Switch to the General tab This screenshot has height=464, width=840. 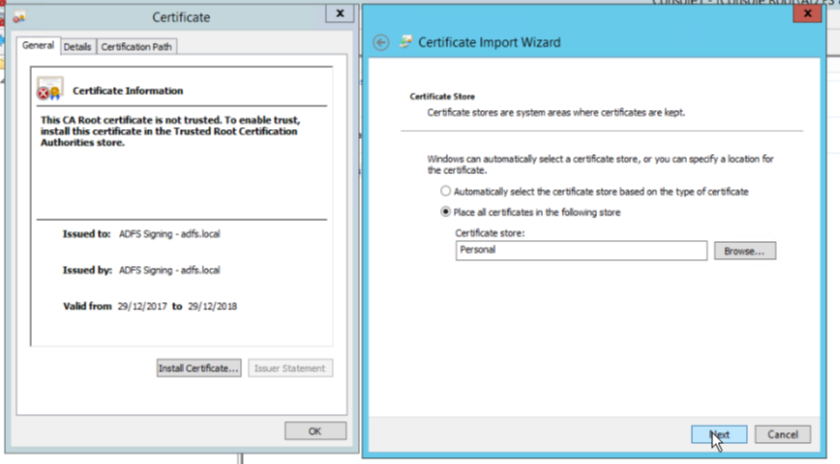click(38, 46)
